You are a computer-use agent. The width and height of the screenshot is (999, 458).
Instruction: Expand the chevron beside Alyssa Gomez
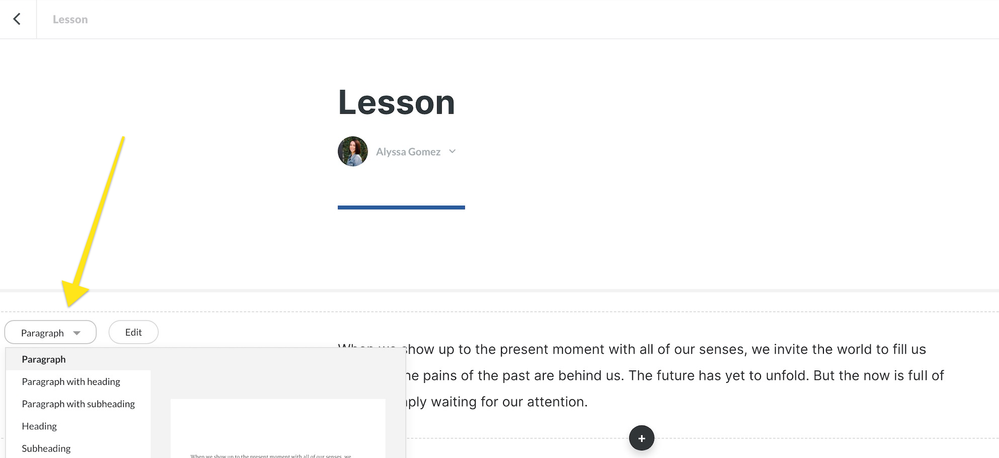452,152
